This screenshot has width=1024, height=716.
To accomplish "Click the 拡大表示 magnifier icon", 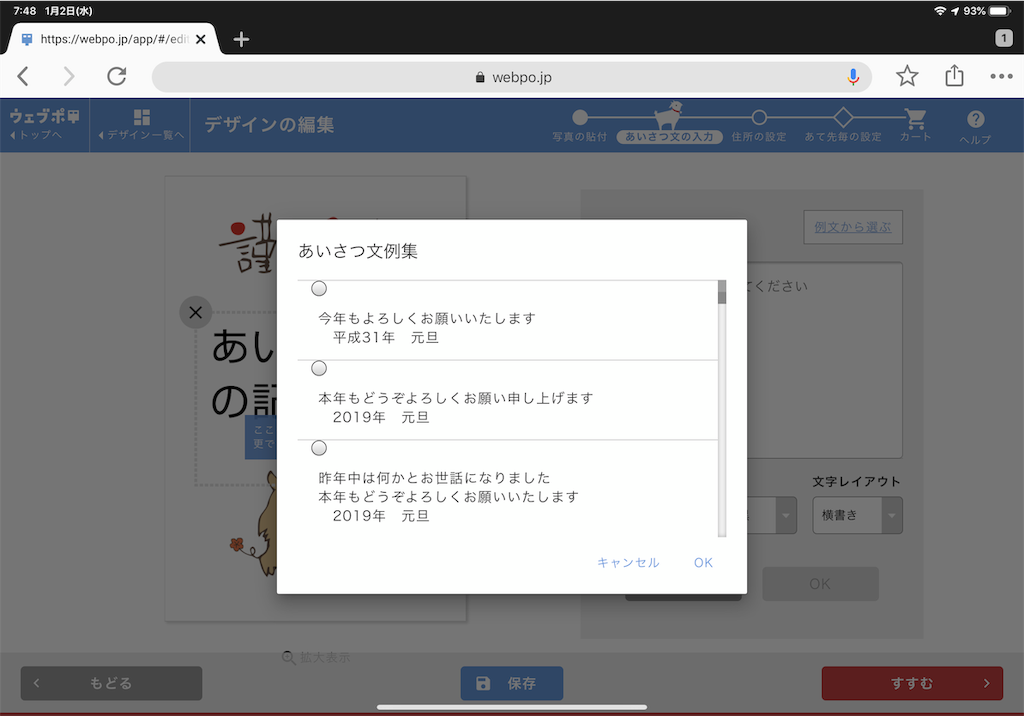I will click(289, 657).
